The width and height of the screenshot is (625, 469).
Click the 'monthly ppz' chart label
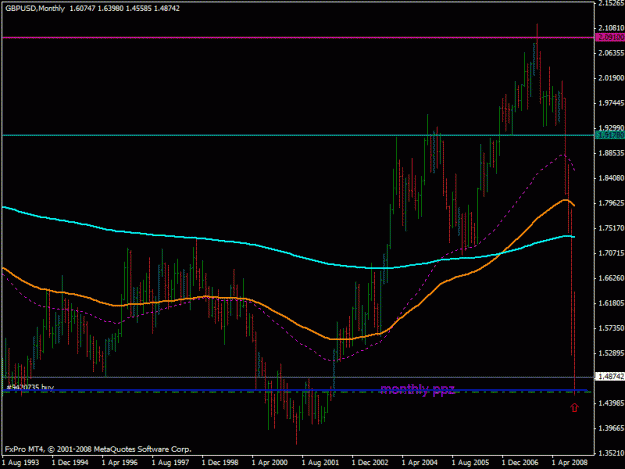point(417,389)
